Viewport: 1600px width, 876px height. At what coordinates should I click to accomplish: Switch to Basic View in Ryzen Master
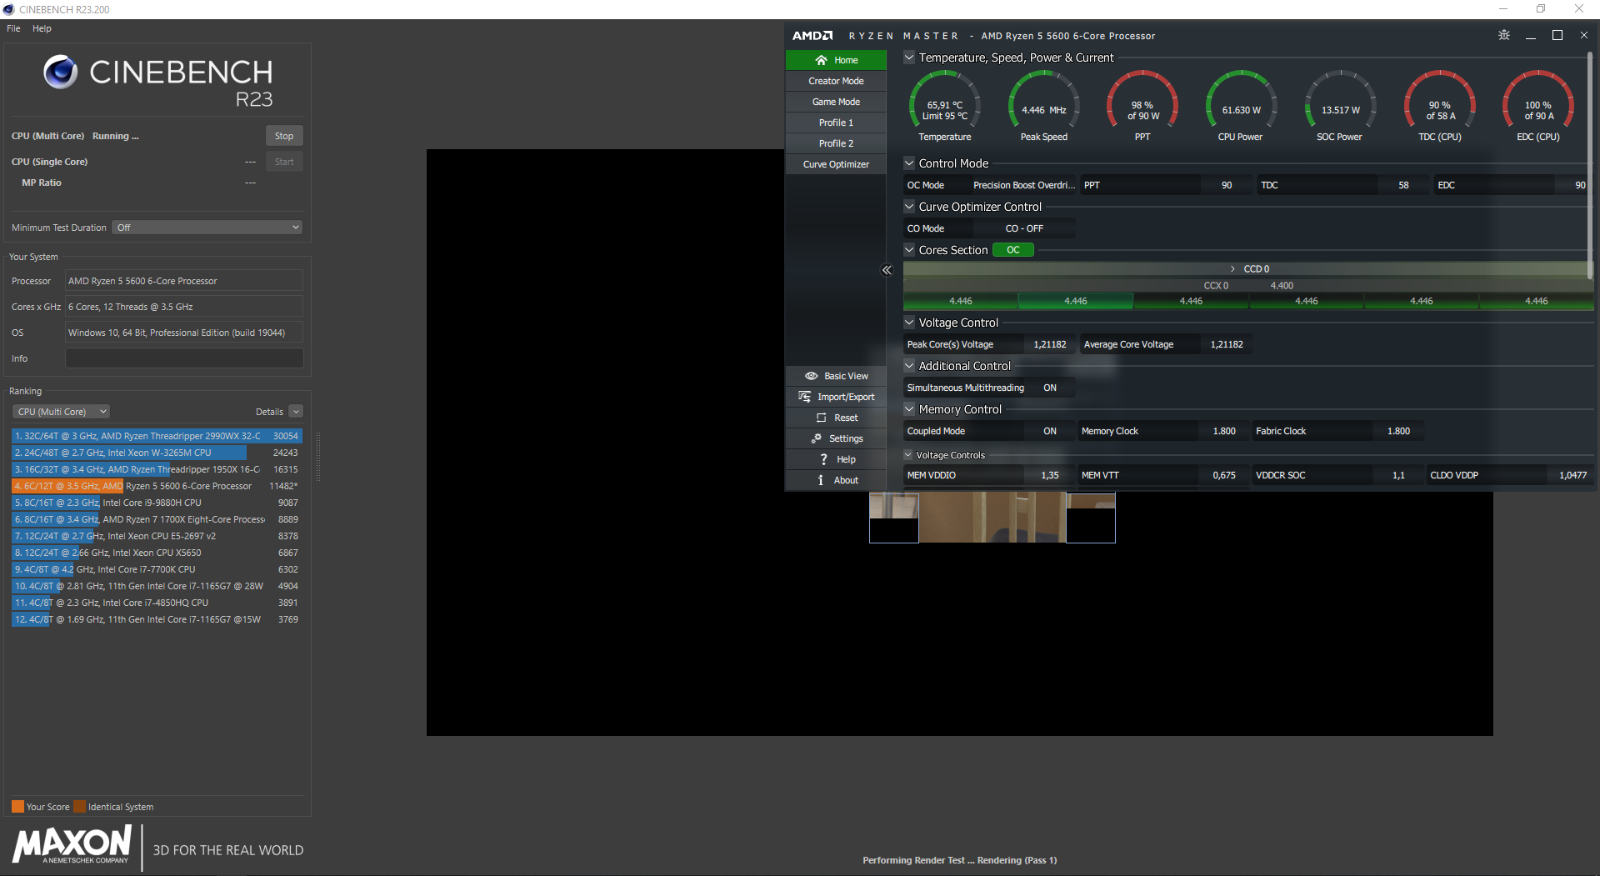[x=836, y=376]
